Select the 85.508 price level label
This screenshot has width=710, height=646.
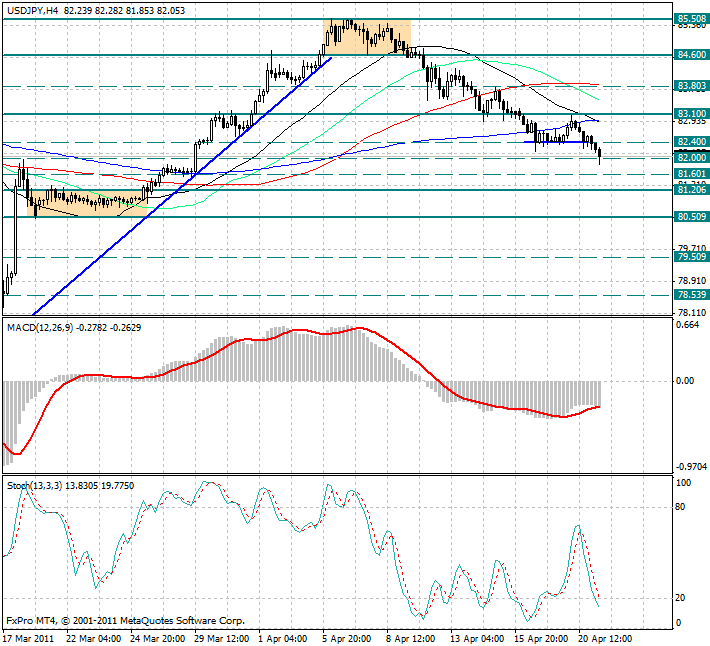point(692,18)
